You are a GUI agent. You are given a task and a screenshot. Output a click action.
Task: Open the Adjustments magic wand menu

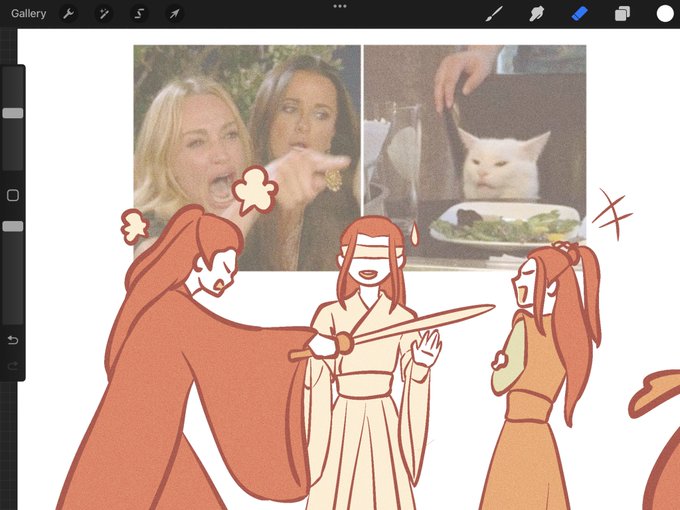click(104, 14)
